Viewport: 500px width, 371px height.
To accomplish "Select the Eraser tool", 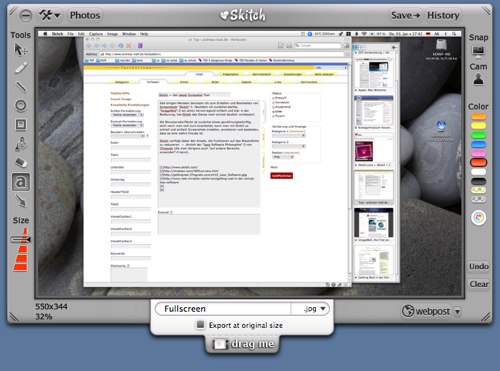I will 21,162.
